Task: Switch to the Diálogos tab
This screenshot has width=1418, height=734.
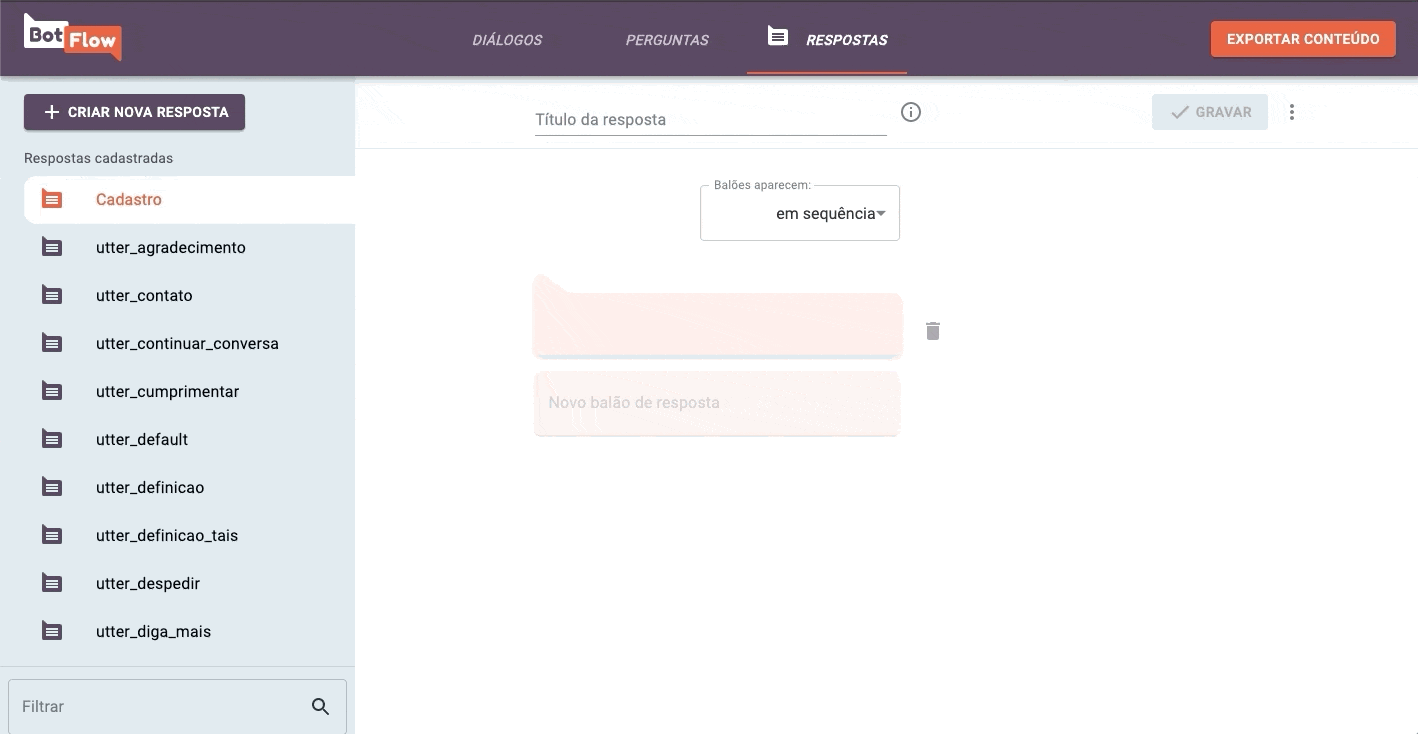Action: coord(507,40)
